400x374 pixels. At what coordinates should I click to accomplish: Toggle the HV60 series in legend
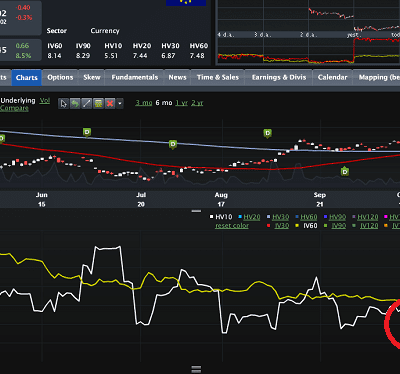(309, 217)
